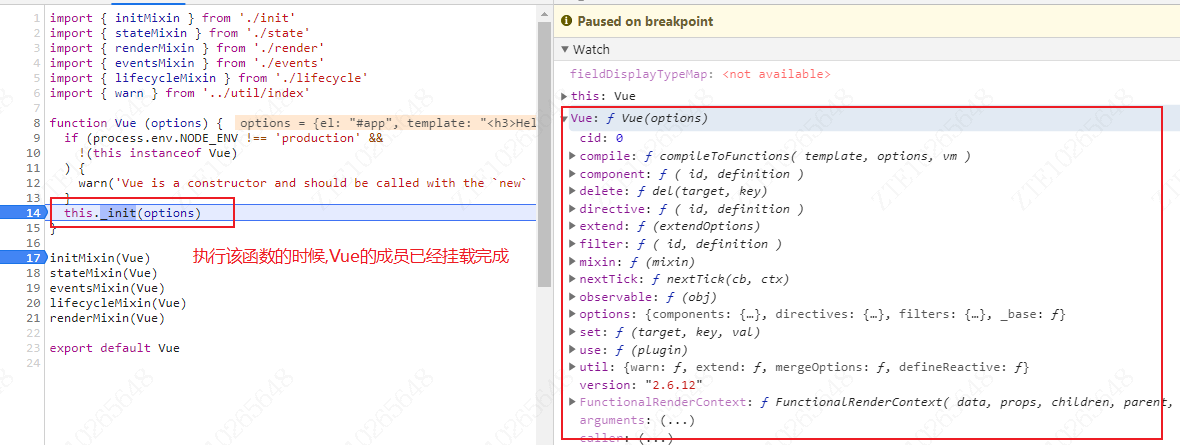Expand the mixin function property
Screen dimensions: 1180x445
(x=573, y=262)
